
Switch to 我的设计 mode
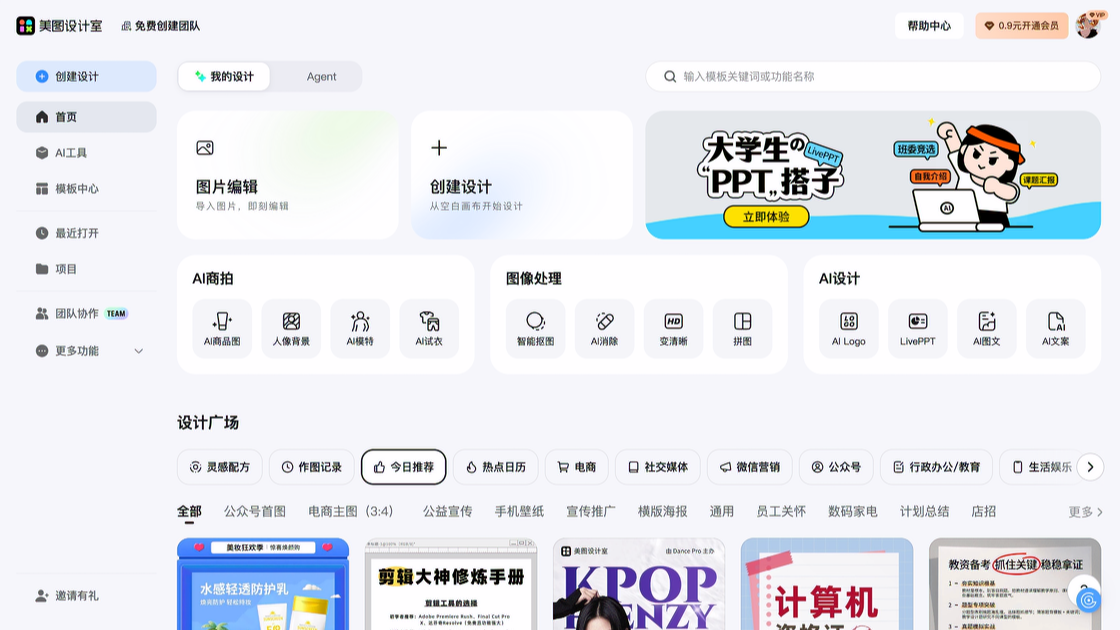(224, 77)
